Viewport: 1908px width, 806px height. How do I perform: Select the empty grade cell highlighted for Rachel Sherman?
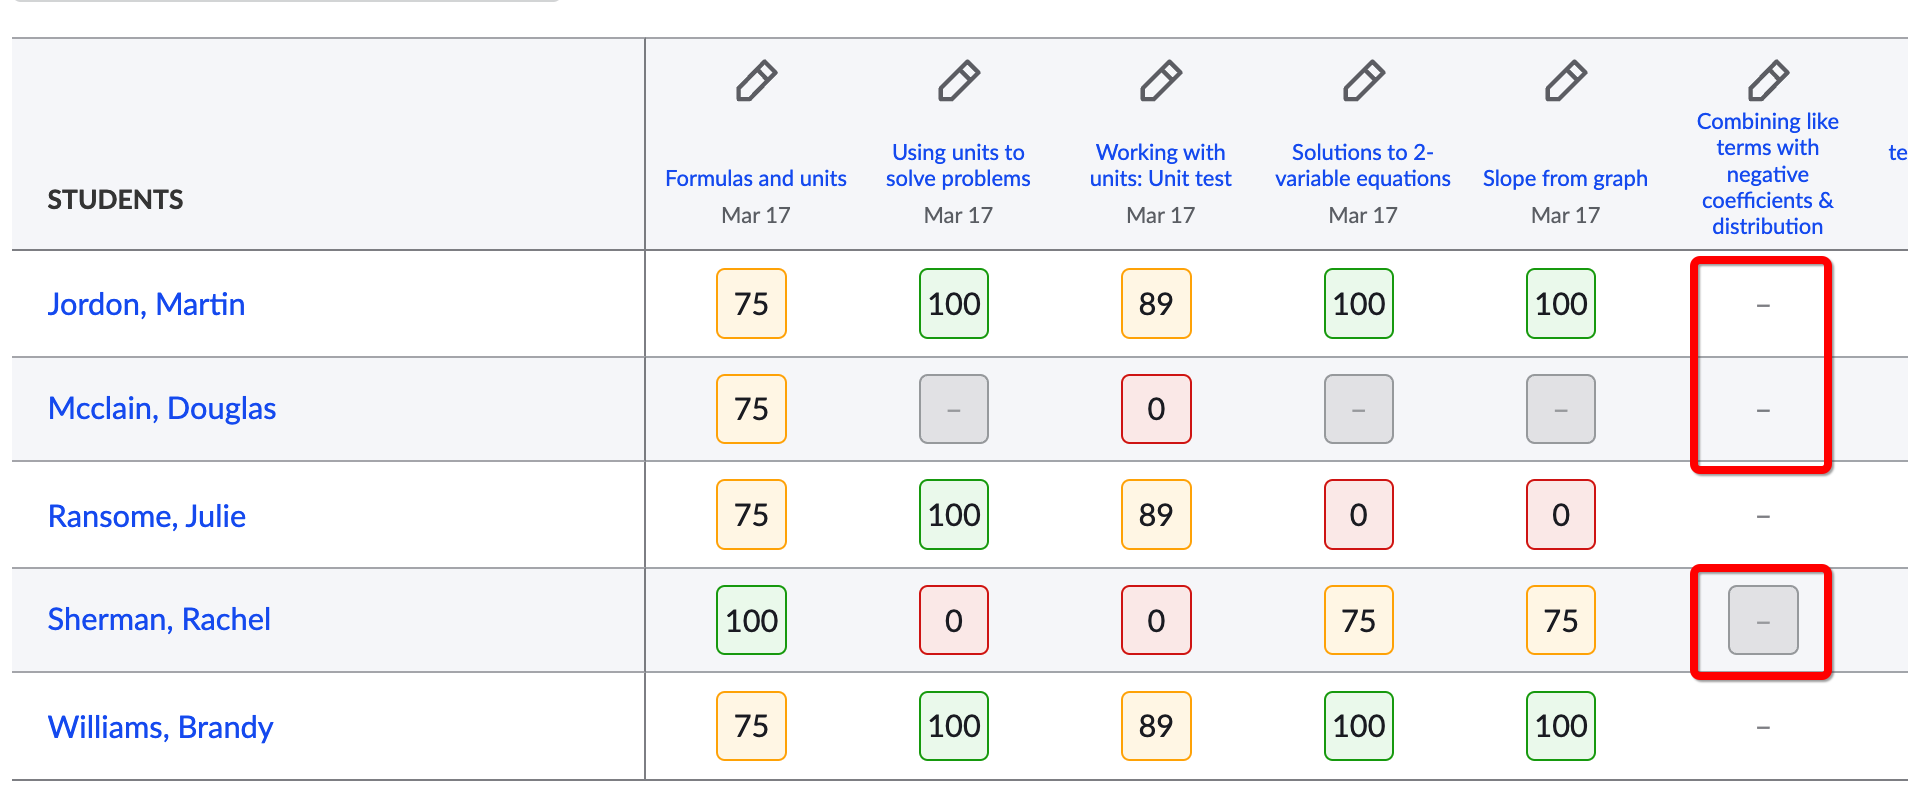coord(1761,620)
